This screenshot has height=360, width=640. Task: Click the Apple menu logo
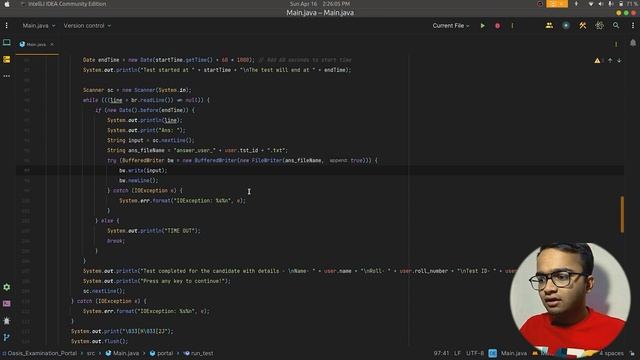pos(7,4)
